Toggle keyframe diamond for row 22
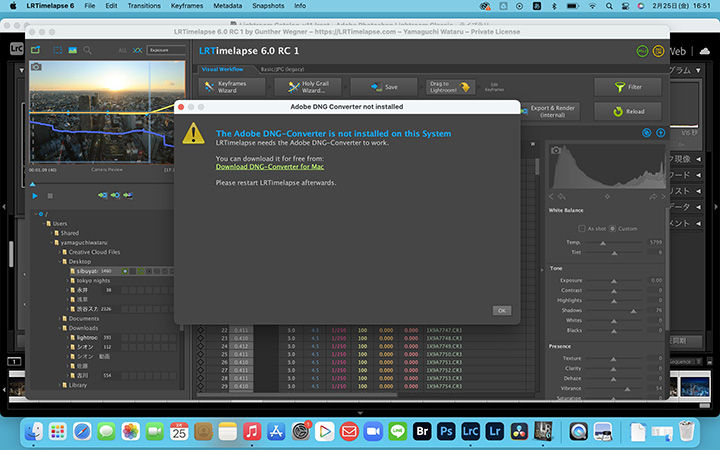Screen dimensions: 720x450 tap(201, 330)
